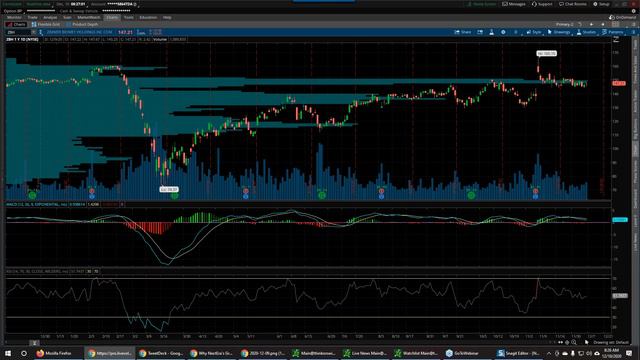Open Messages
This screenshot has height=360, width=640.
514,4
